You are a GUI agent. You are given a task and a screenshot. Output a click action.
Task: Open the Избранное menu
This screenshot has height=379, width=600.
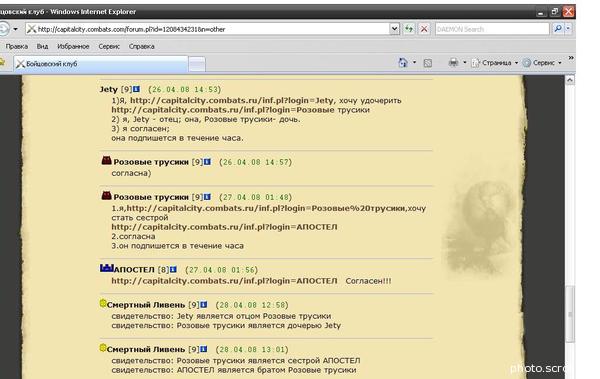click(x=73, y=46)
